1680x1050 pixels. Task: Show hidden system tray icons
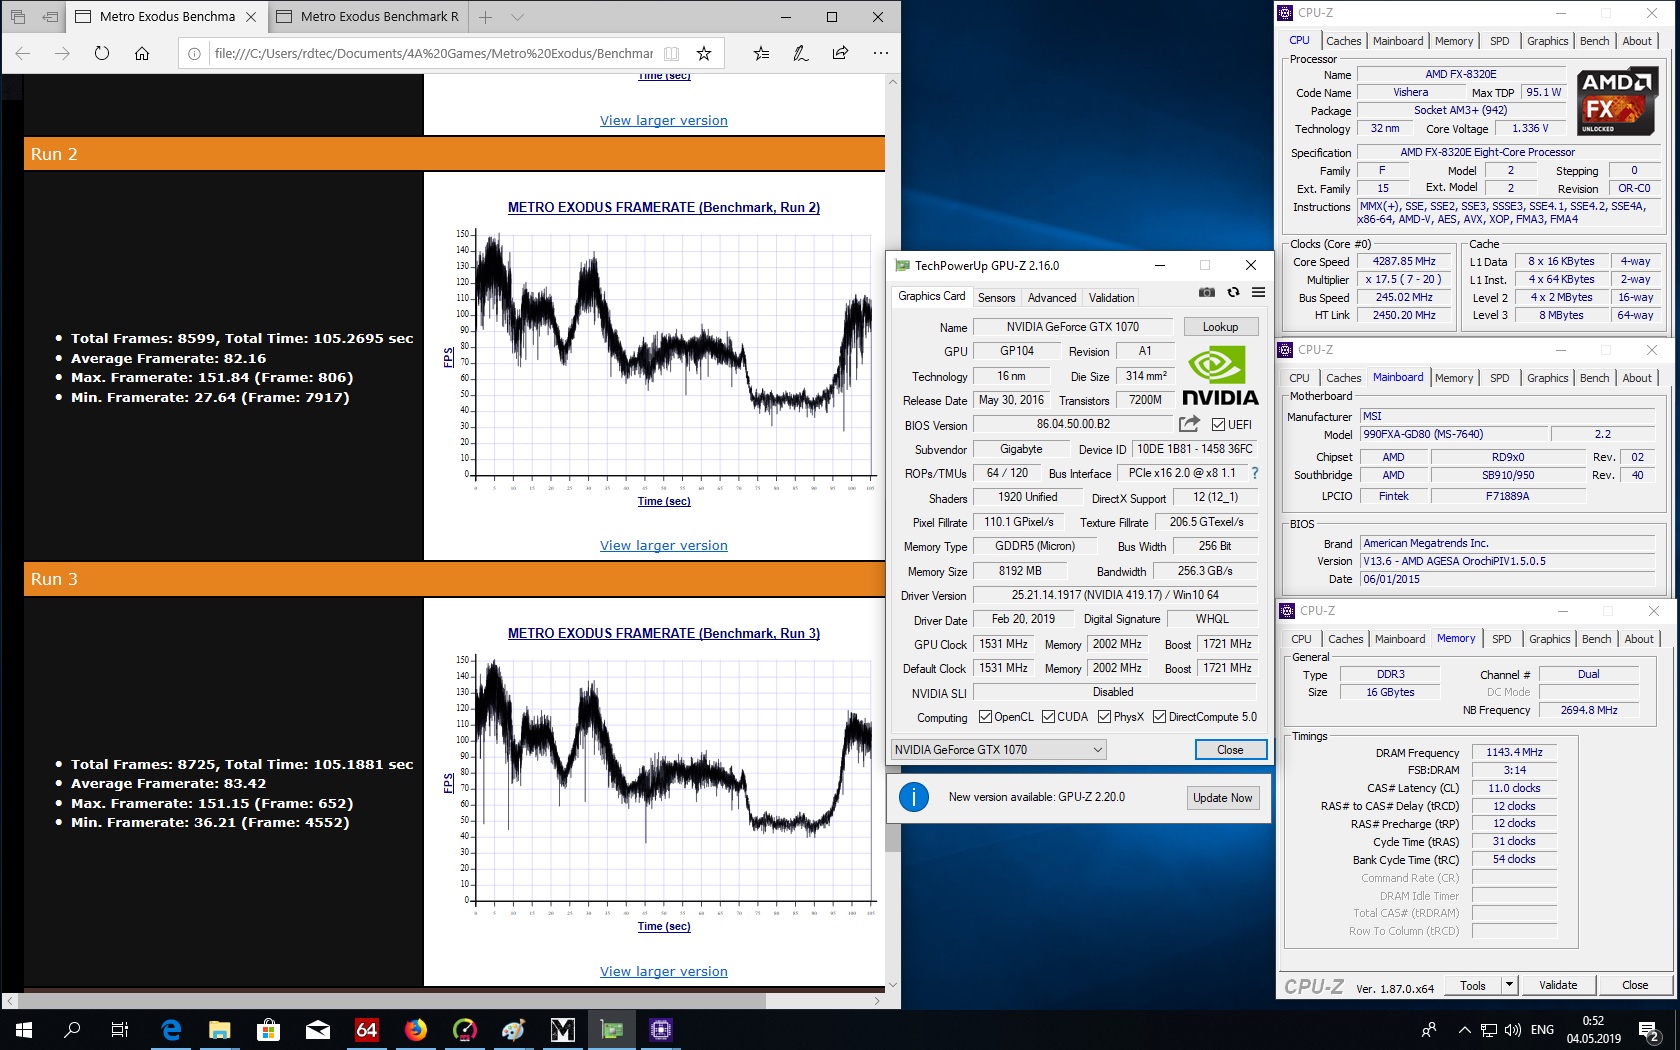point(1465,1030)
